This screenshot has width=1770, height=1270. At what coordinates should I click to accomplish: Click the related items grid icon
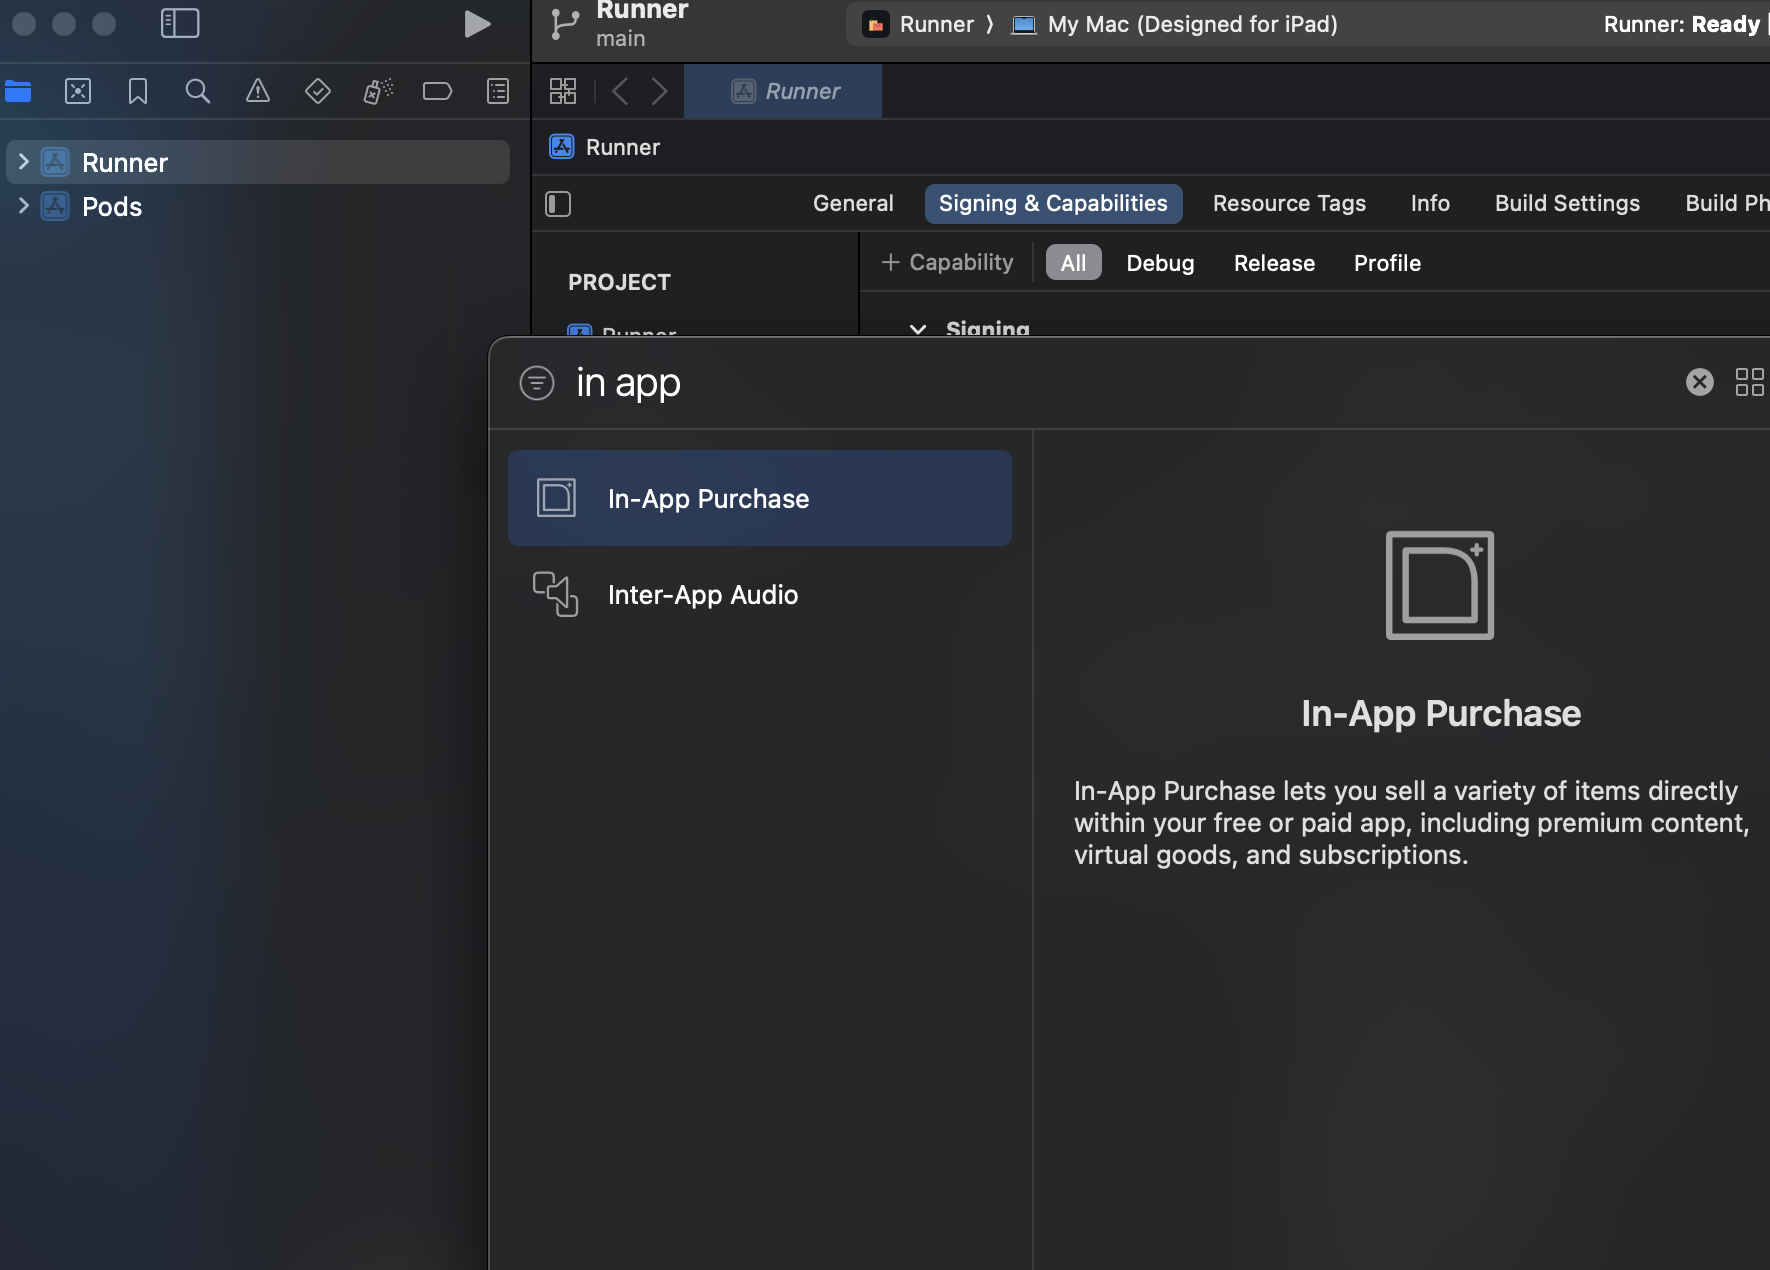pos(563,91)
